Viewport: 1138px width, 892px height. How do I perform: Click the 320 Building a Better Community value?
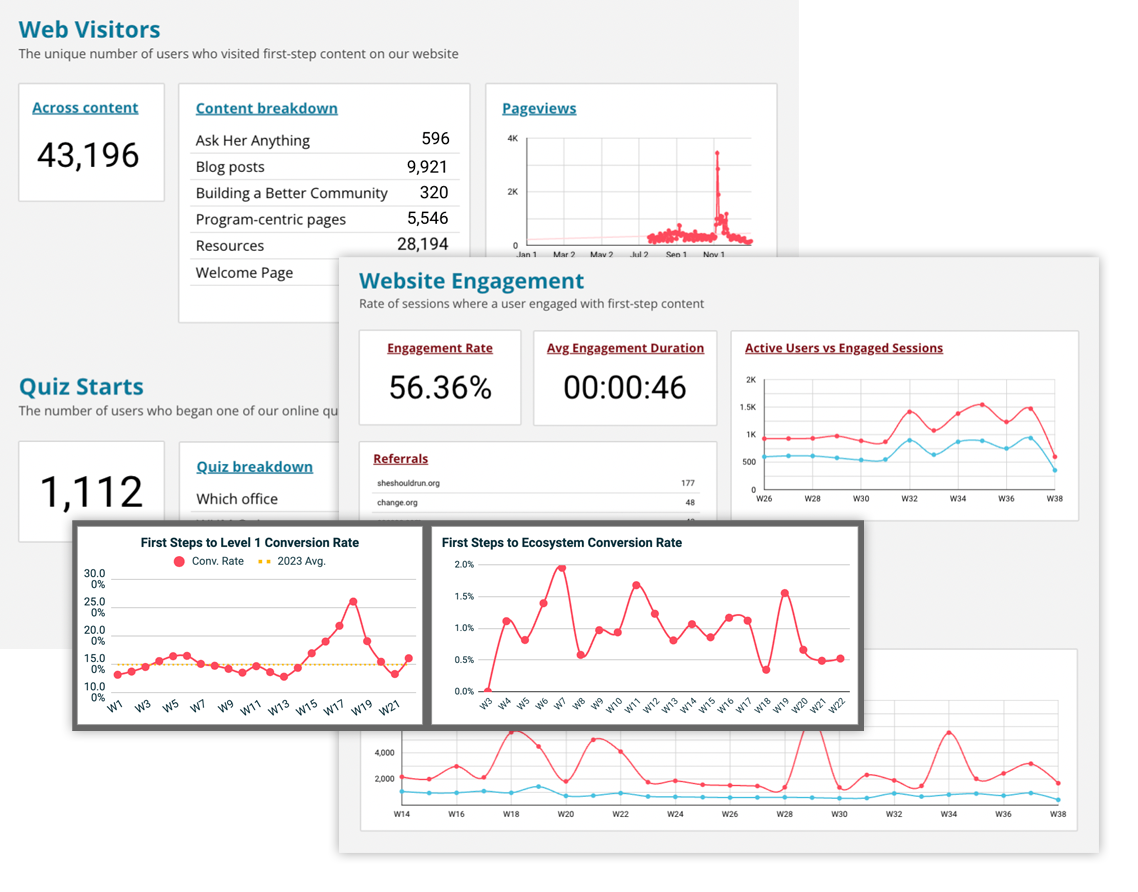[x=434, y=192]
